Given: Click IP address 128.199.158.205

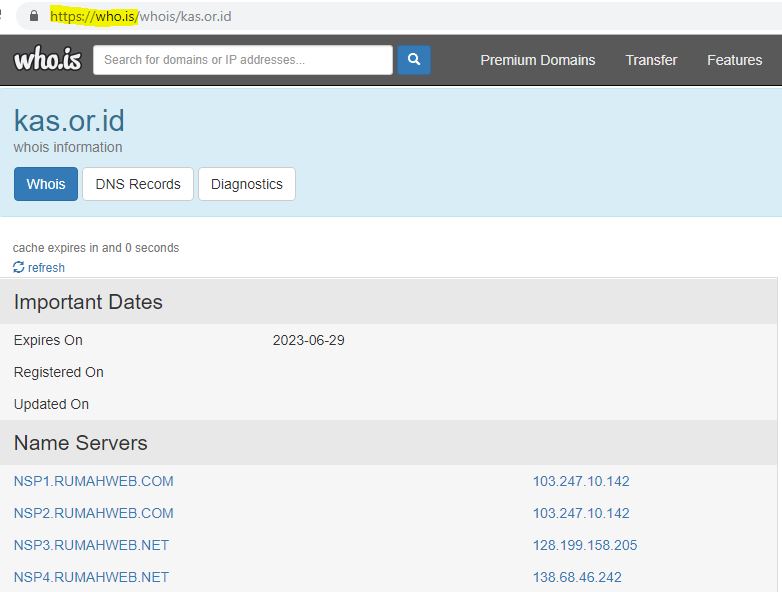Looking at the screenshot, I should click(x=584, y=545).
